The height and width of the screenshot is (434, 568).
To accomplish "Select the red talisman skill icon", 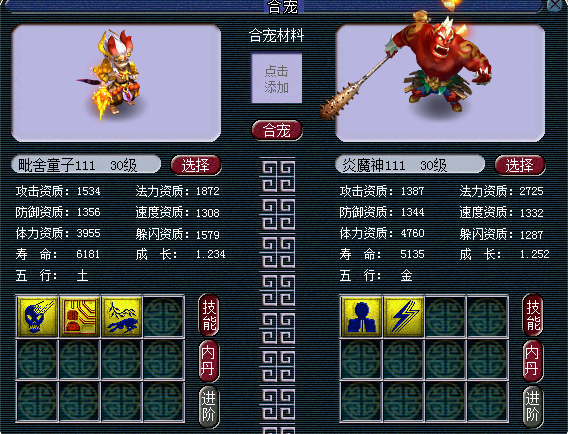I will pos(80,317).
